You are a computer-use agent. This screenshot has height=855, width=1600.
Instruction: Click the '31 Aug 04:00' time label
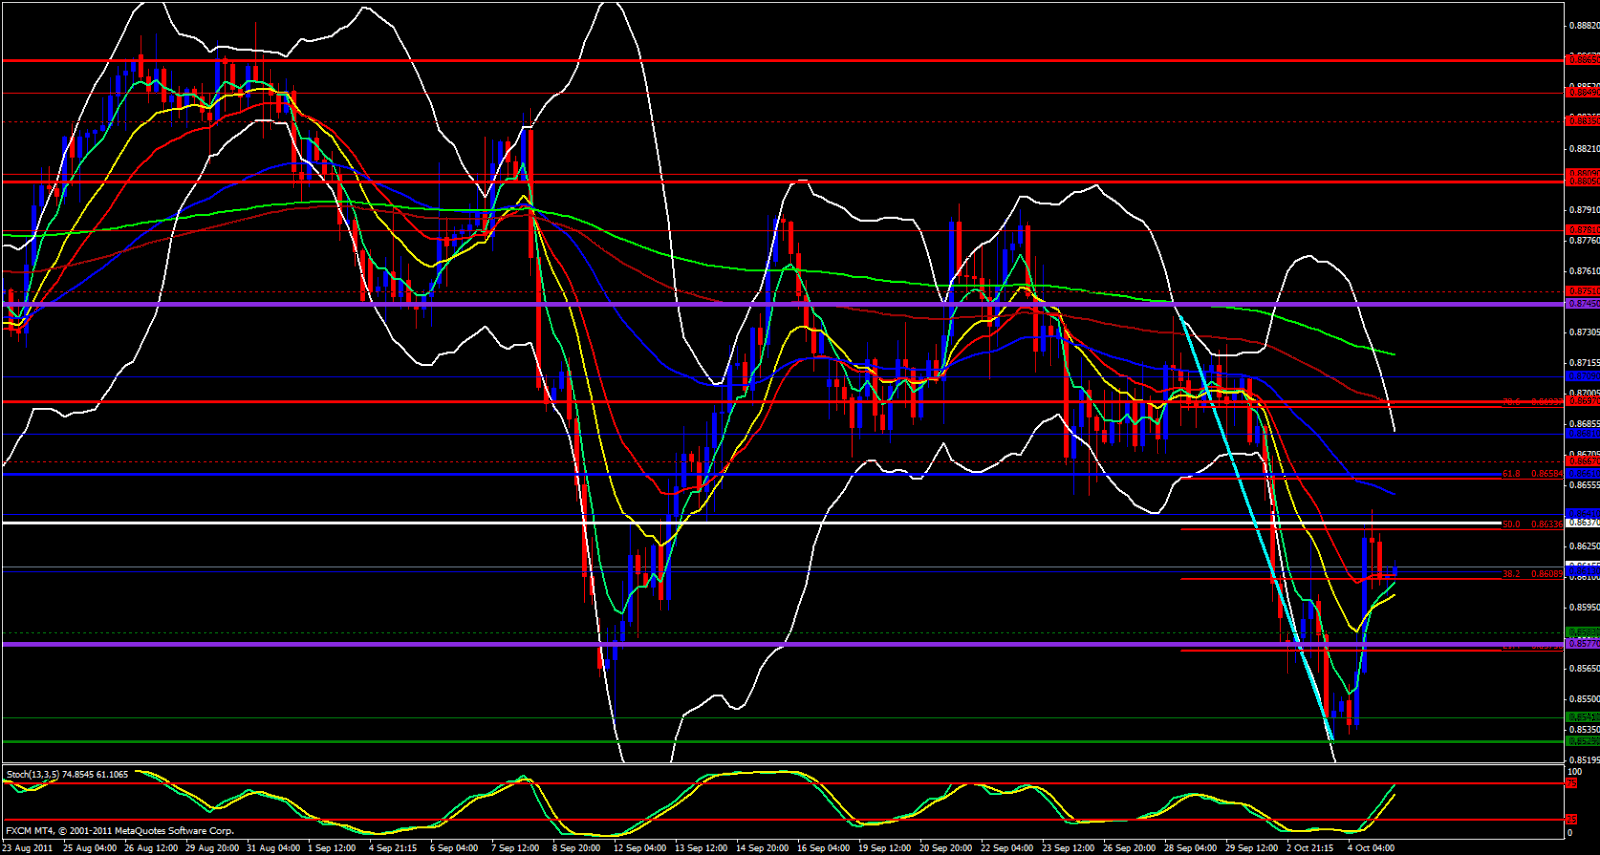click(x=273, y=848)
